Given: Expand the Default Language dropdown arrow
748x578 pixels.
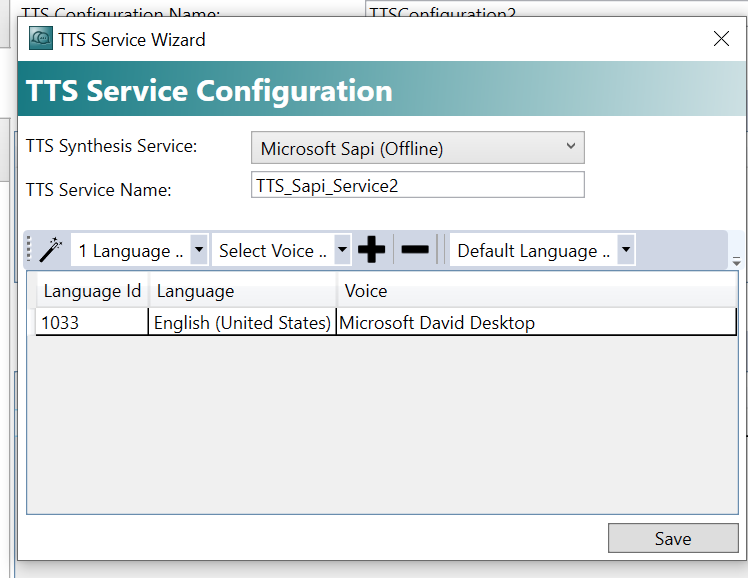Looking at the screenshot, I should pos(626,249).
